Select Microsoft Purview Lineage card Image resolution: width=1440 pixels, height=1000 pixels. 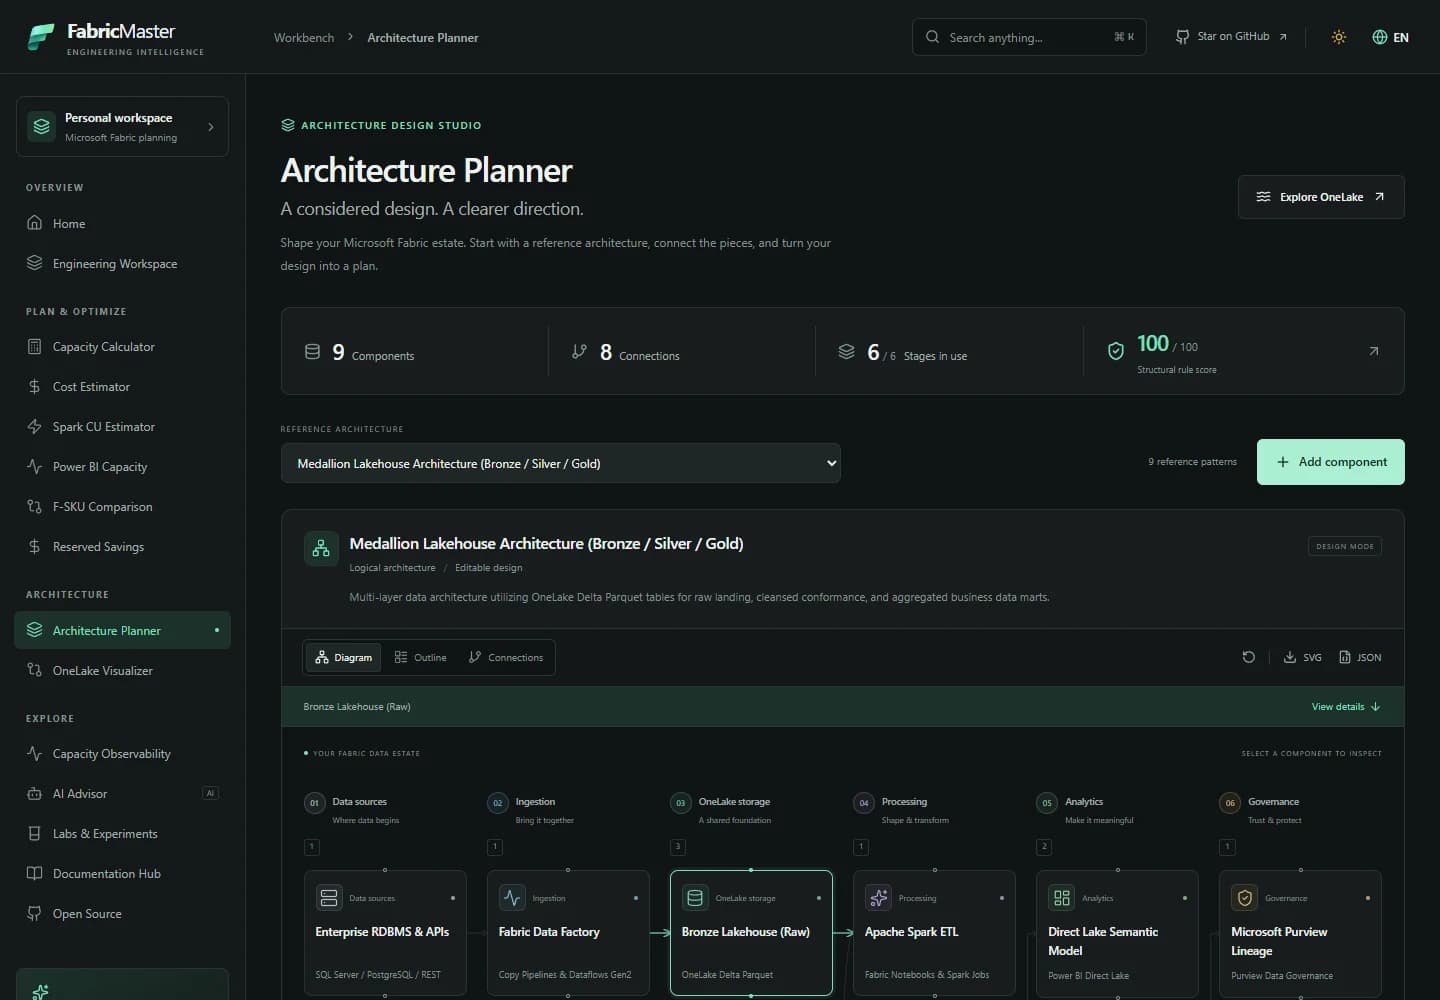click(1300, 933)
